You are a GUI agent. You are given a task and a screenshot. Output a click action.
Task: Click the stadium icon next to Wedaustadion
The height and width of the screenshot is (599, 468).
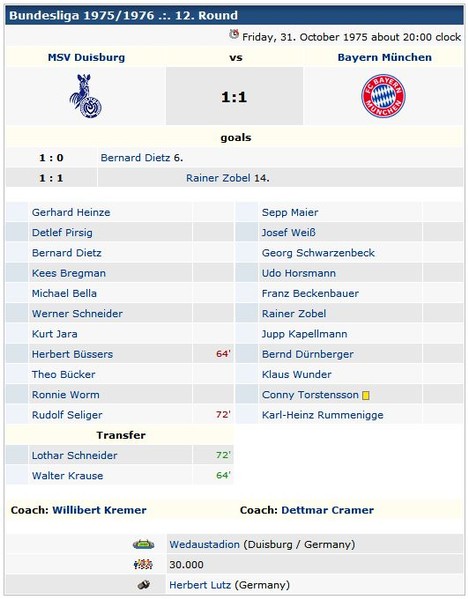point(143,544)
